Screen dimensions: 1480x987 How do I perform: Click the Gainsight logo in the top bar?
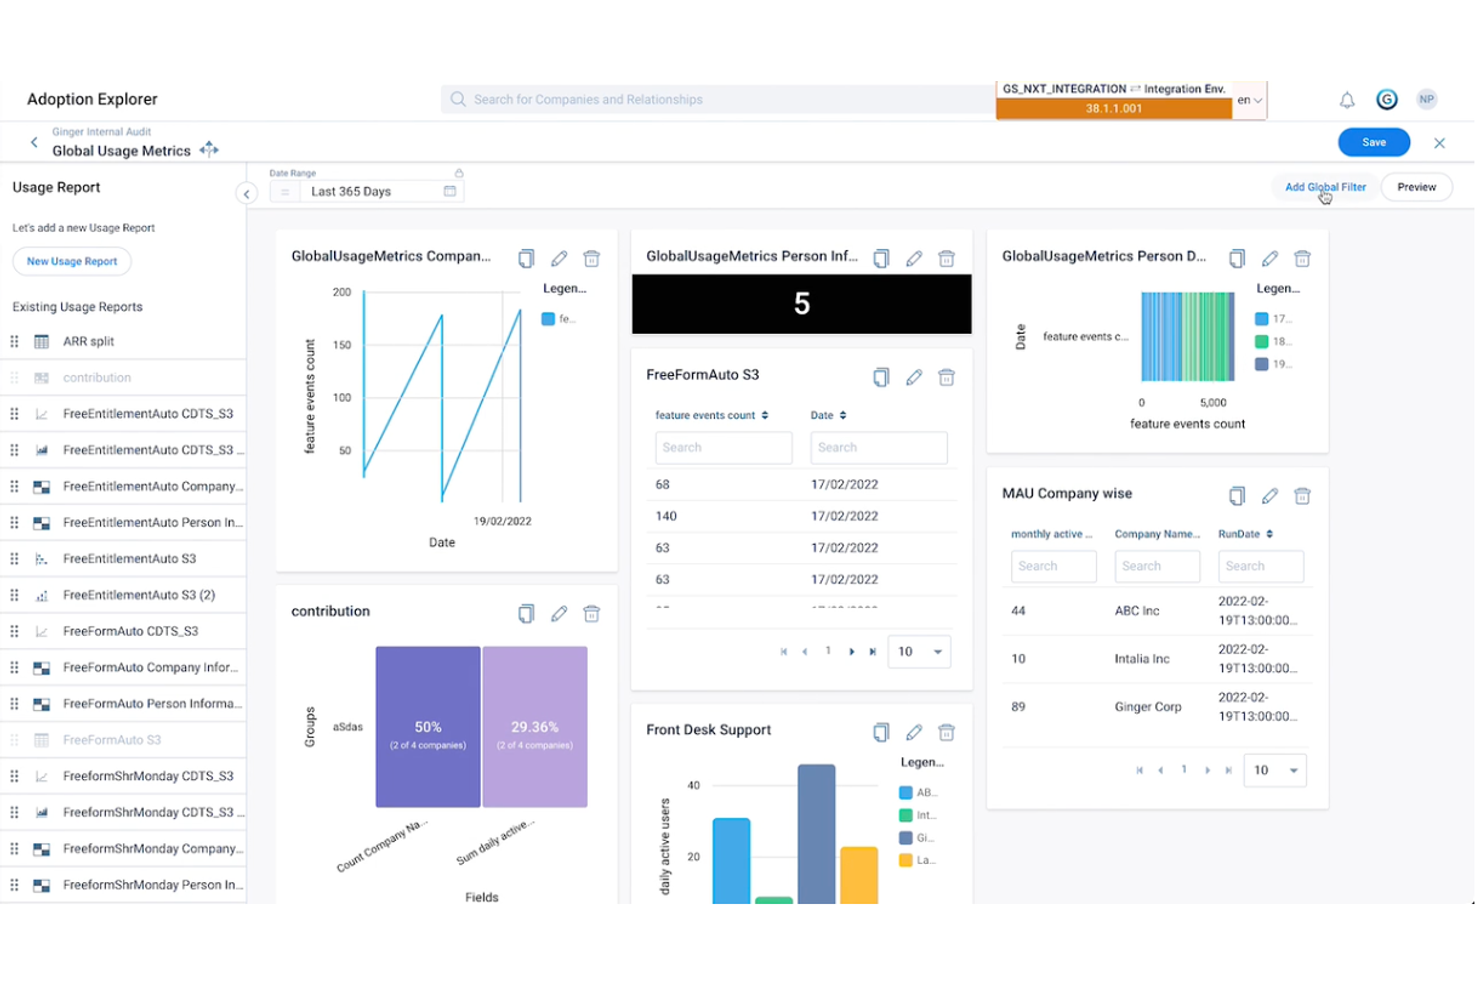point(1387,99)
